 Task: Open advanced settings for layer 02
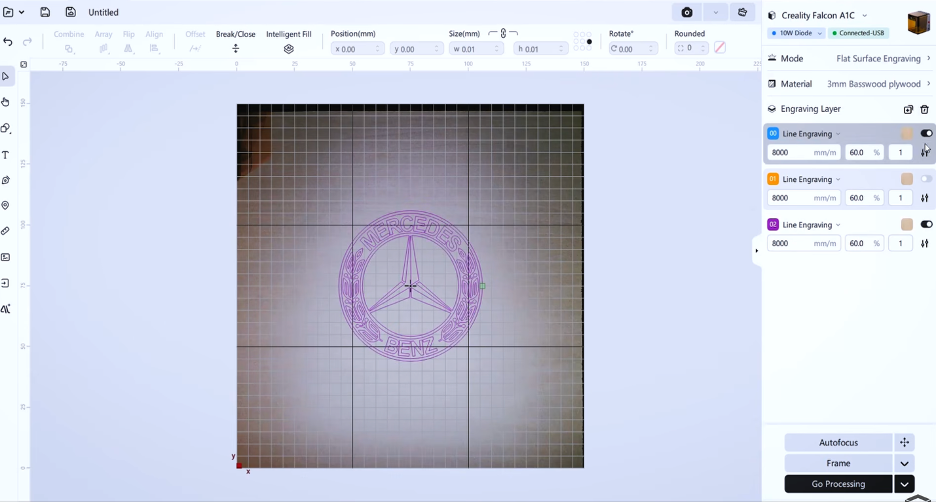pos(925,243)
